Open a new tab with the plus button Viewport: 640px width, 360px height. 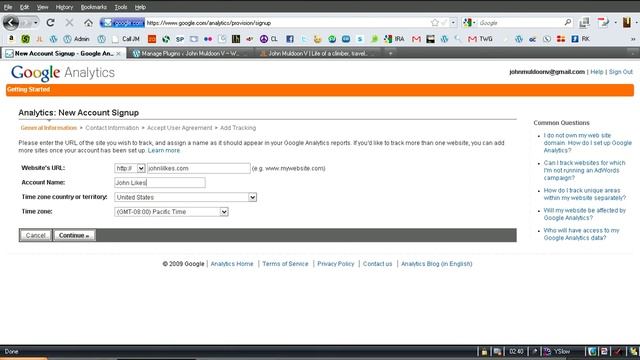[x=390, y=53]
